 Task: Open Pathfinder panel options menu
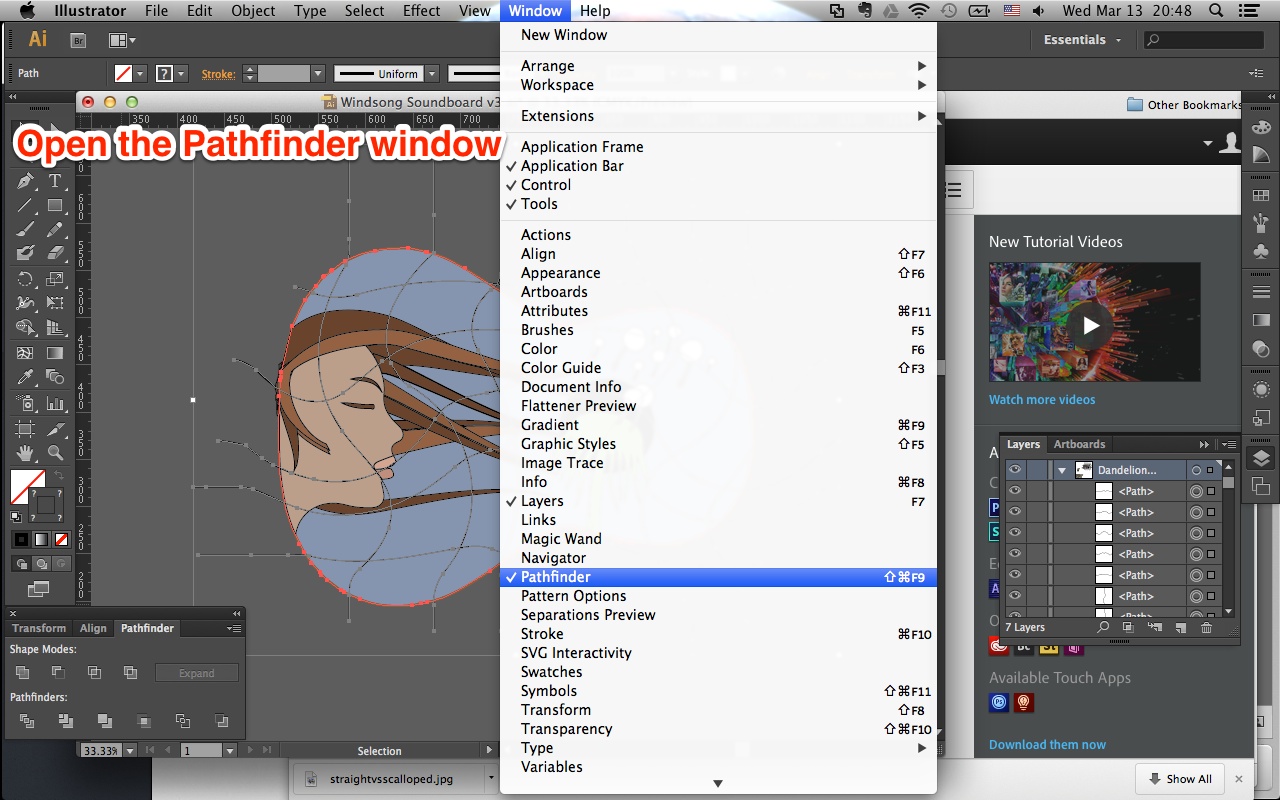coord(234,628)
